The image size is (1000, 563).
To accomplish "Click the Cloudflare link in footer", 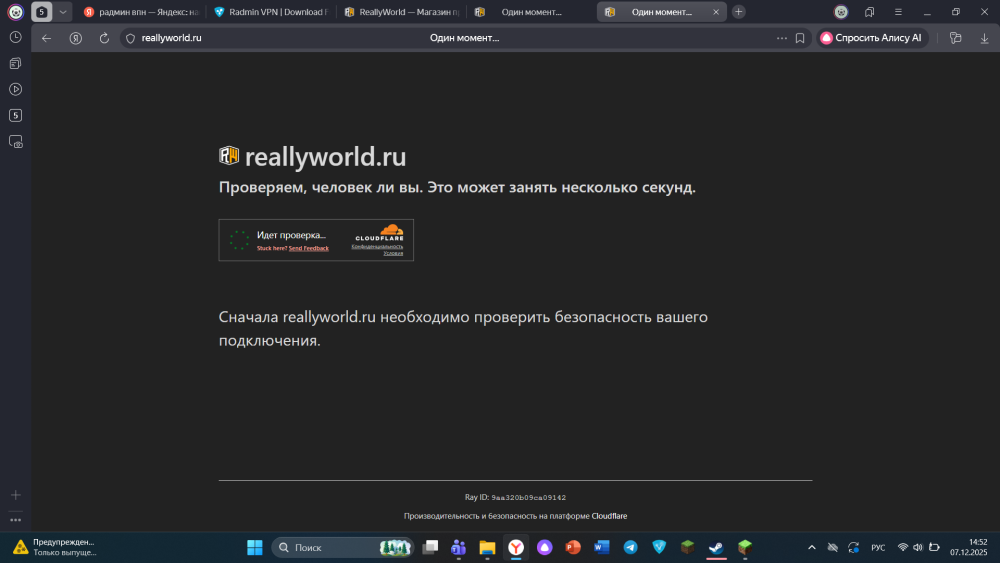I will click(609, 516).
